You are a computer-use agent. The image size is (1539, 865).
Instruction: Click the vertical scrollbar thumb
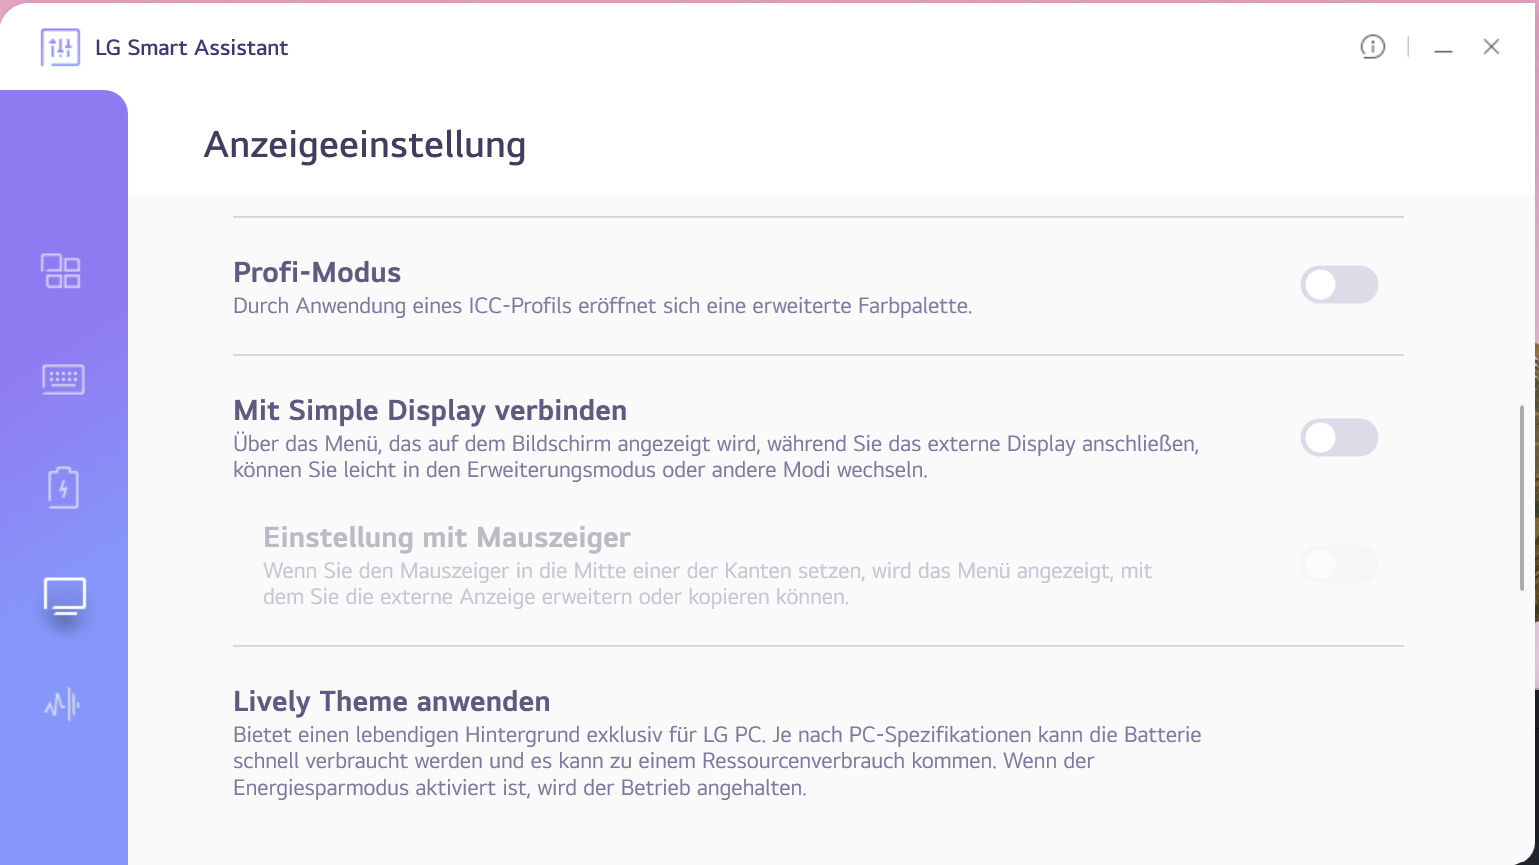pos(1521,497)
